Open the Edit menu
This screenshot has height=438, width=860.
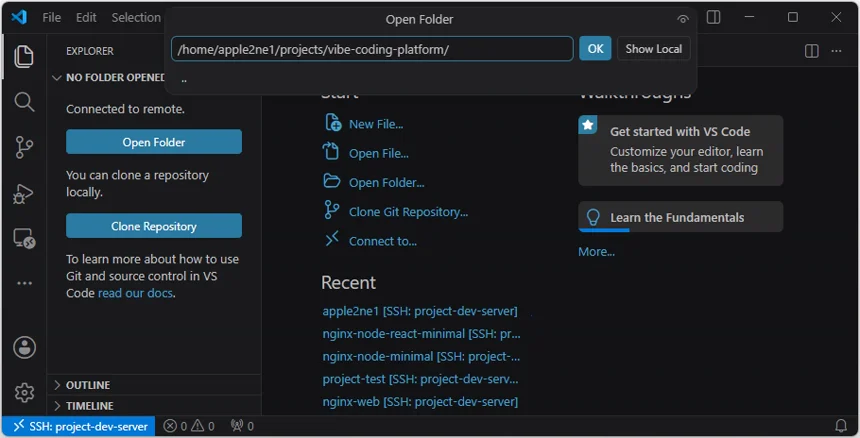[86, 18]
